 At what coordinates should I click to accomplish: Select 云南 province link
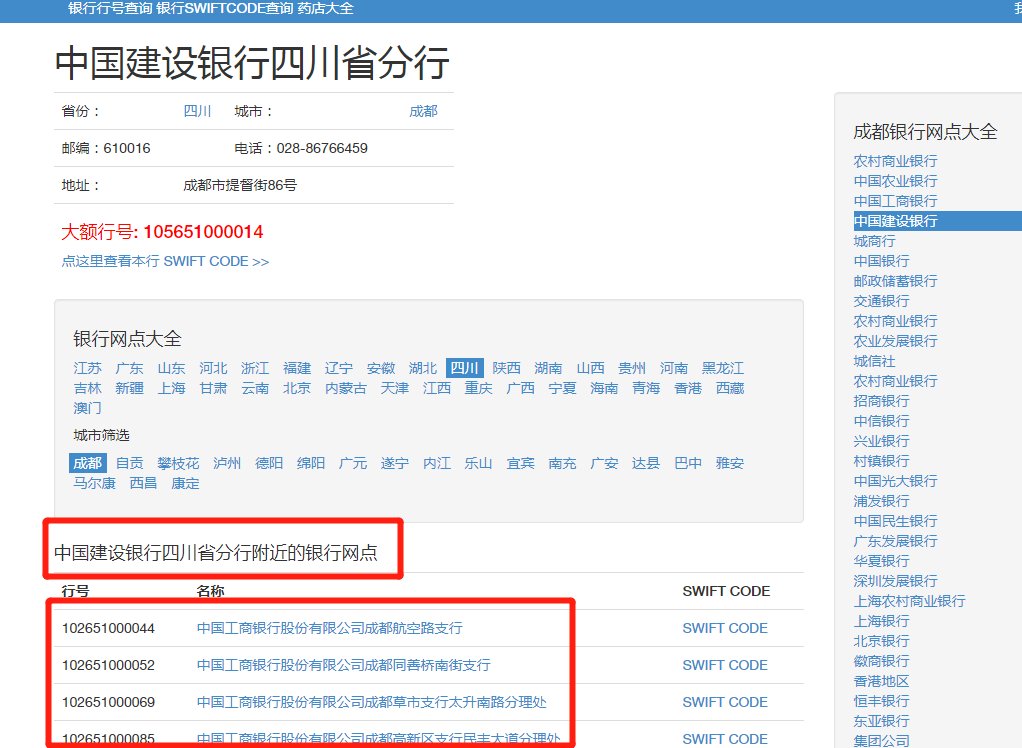(x=255, y=388)
